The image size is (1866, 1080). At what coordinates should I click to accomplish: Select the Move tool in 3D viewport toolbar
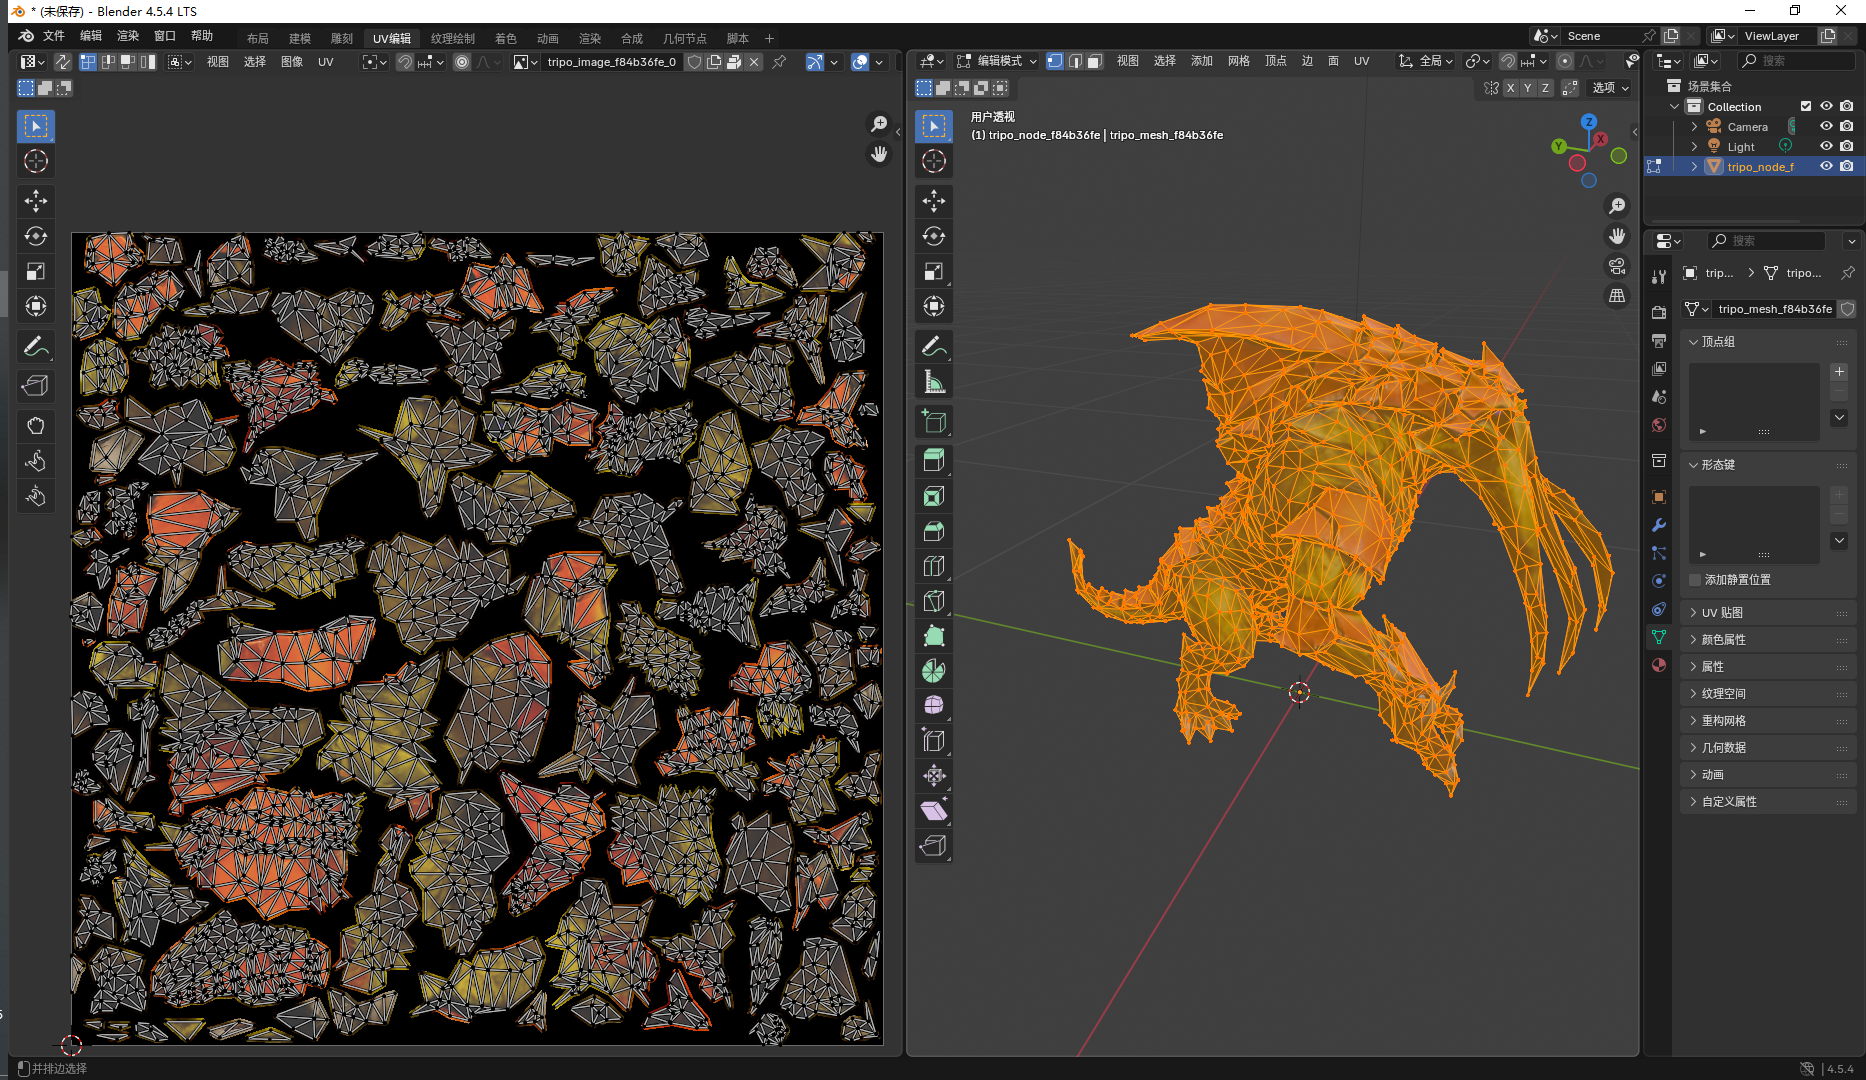pos(934,201)
